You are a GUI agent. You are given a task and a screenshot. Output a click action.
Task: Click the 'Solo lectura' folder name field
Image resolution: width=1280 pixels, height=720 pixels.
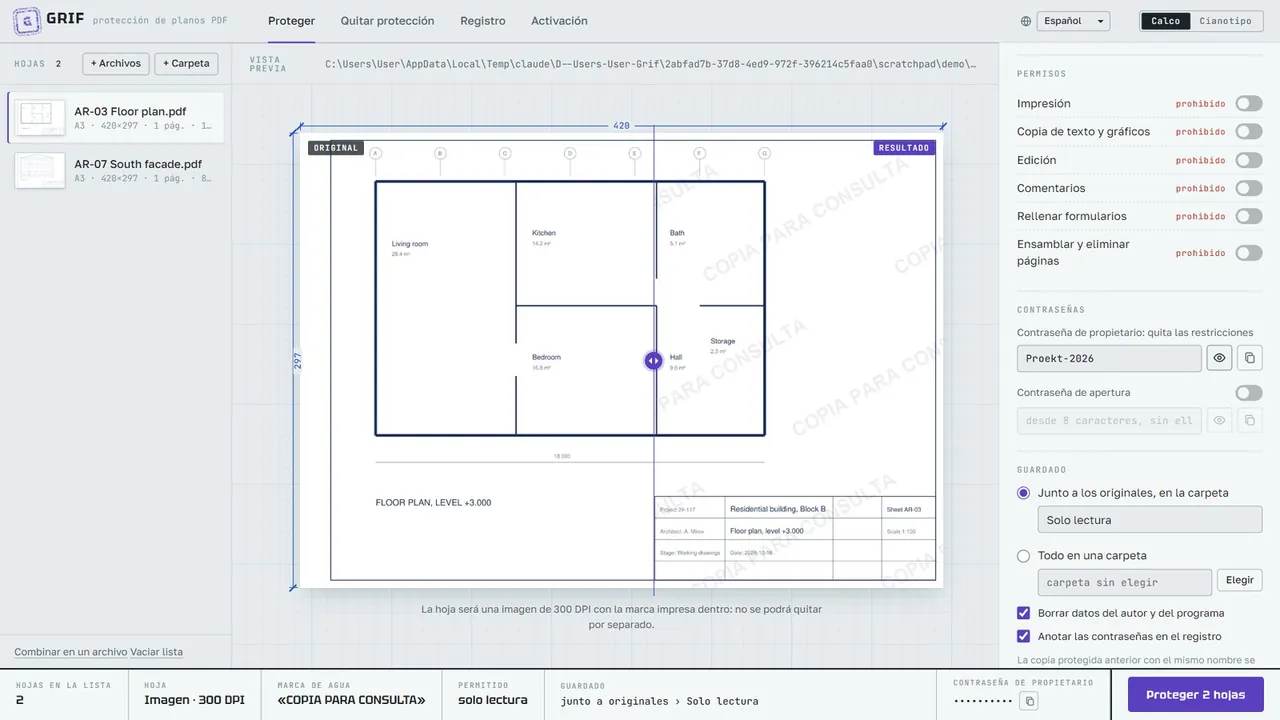(1150, 520)
